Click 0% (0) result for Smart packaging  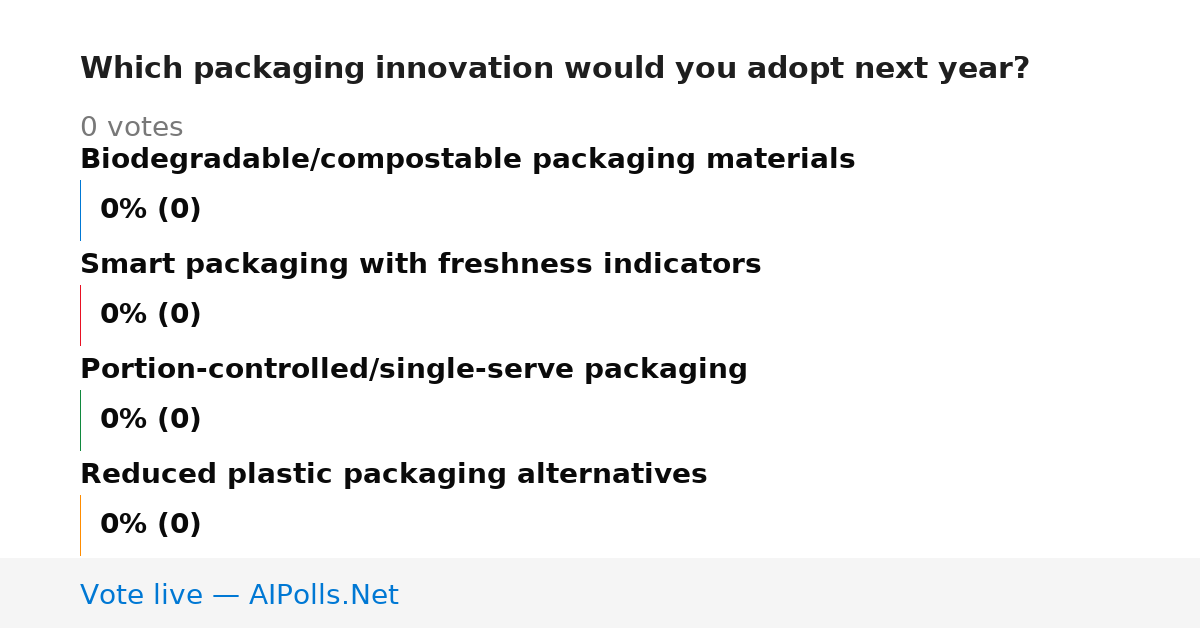point(150,315)
